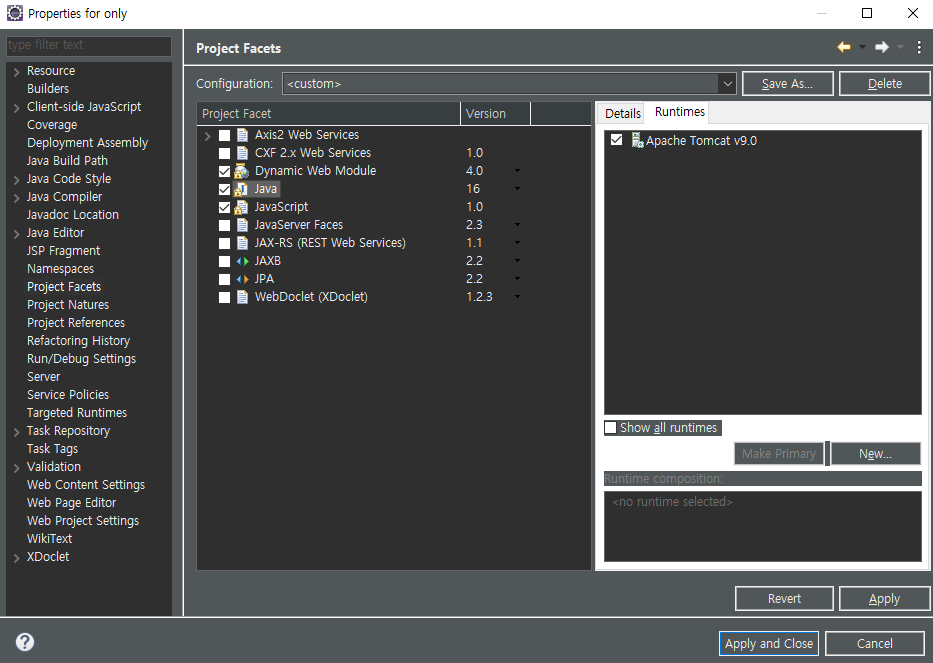Open Deployment Assembly page
Screen dimensions: 933x663
(x=87, y=143)
